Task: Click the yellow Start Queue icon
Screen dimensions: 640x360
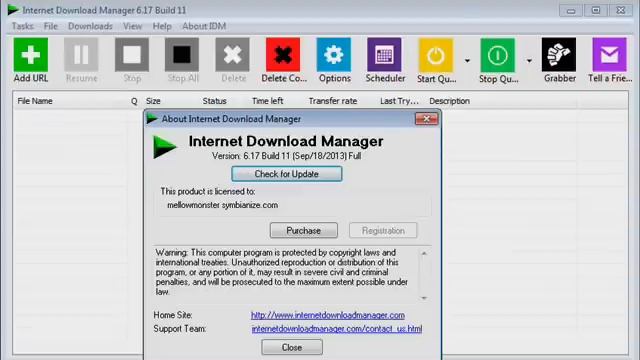Action: click(x=436, y=55)
